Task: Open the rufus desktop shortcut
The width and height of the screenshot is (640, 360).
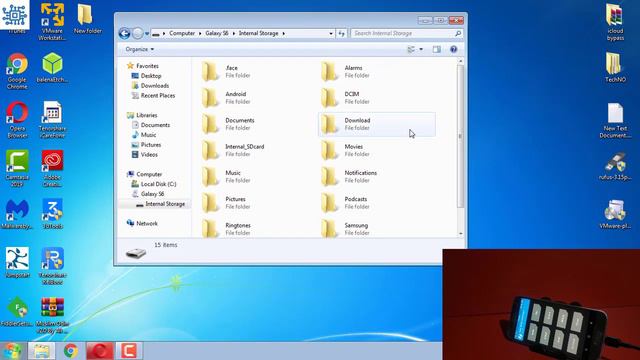Action: [x=615, y=166]
